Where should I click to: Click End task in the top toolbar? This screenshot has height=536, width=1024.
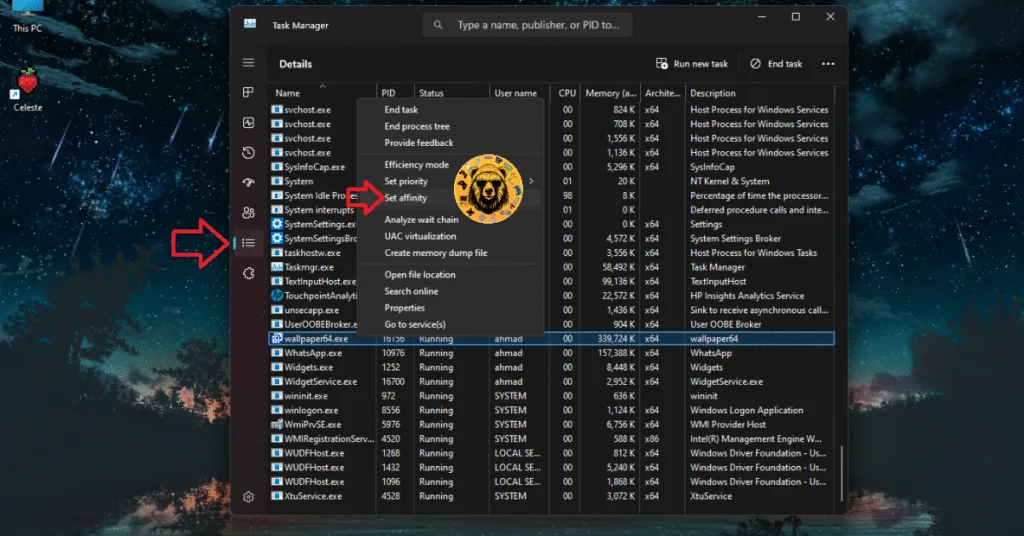(x=776, y=64)
